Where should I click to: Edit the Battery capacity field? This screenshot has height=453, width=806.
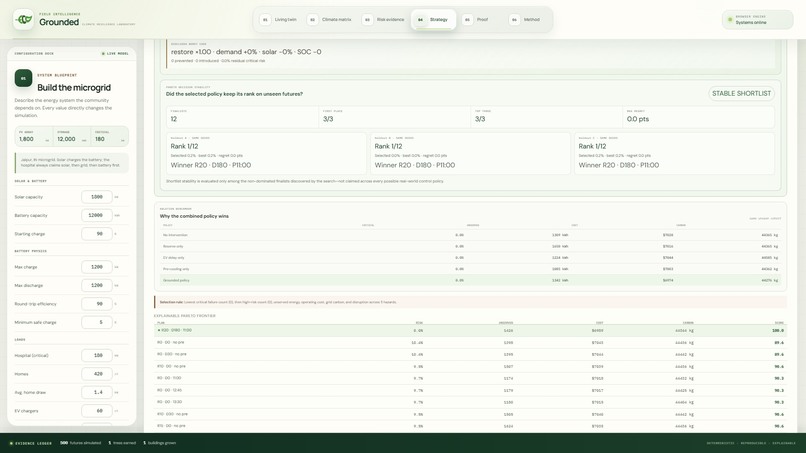point(97,215)
